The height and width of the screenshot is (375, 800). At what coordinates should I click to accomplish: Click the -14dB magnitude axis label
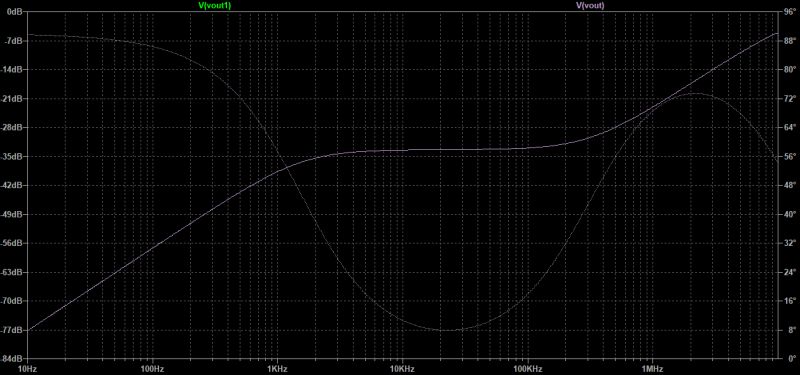coord(12,69)
